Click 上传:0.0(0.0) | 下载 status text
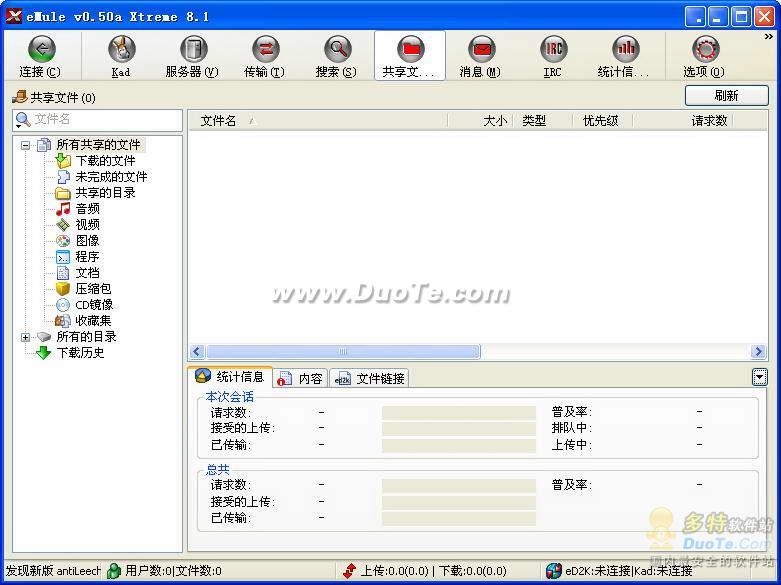 pos(433,571)
